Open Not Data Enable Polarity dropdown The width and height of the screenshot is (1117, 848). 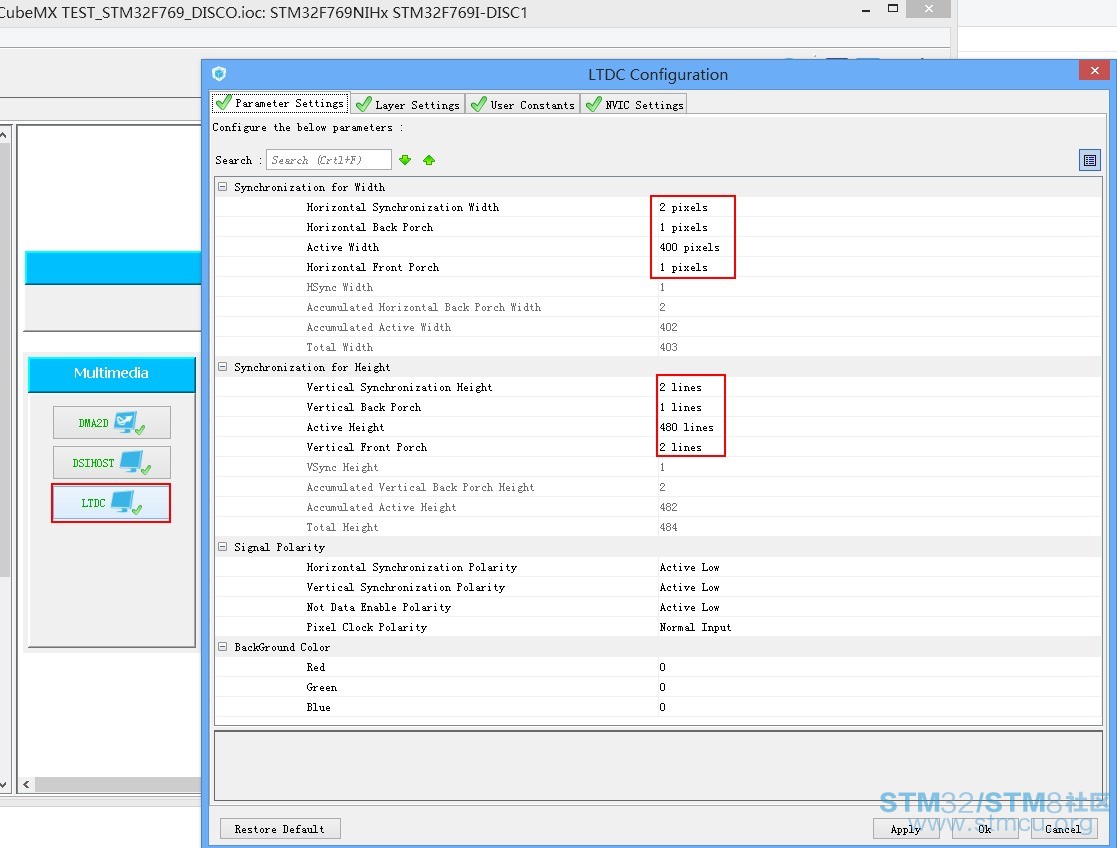point(878,607)
